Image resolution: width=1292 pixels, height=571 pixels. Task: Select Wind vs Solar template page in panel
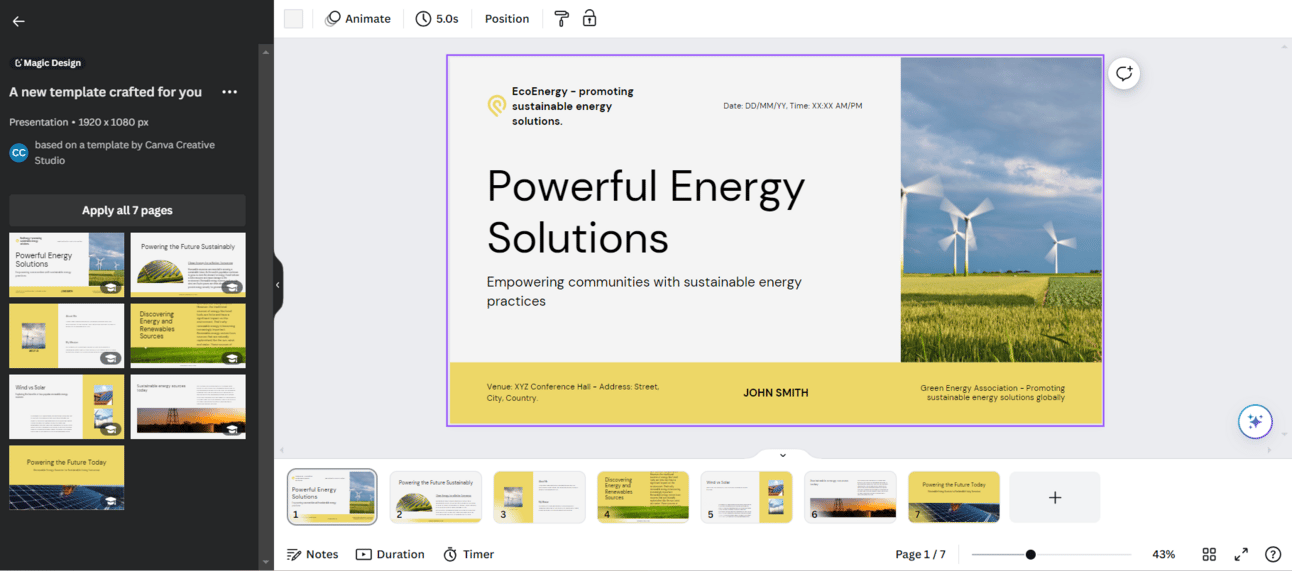point(67,407)
